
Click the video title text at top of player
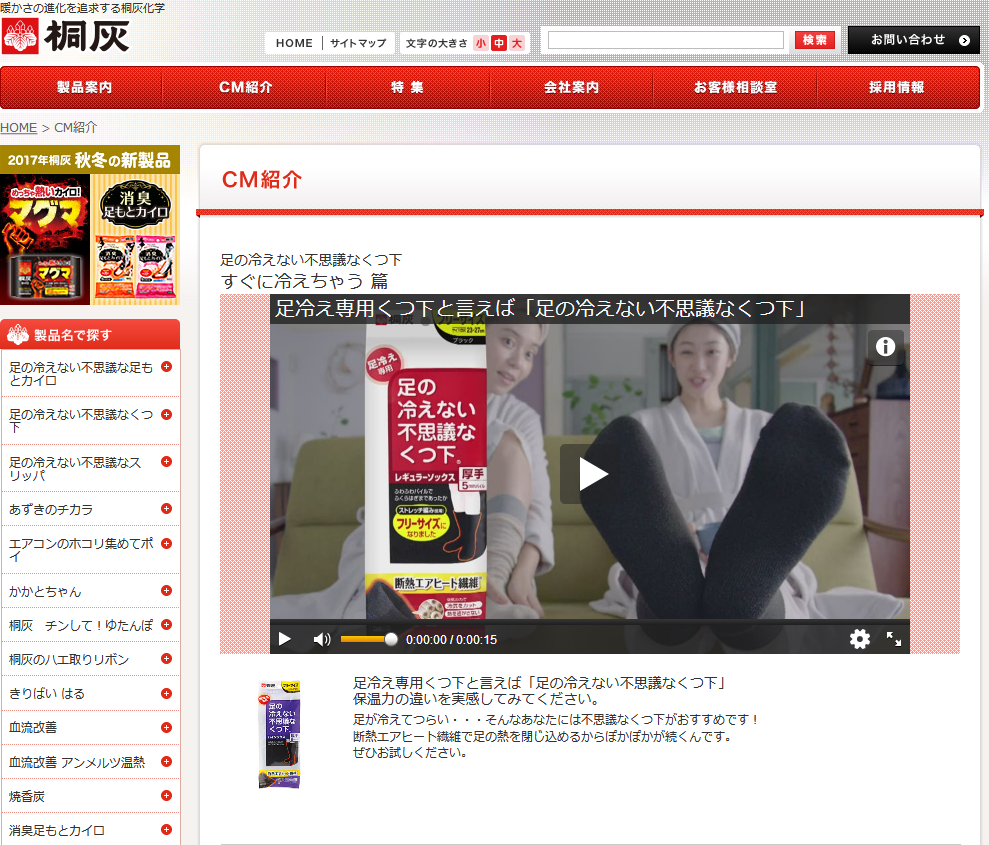click(x=540, y=308)
